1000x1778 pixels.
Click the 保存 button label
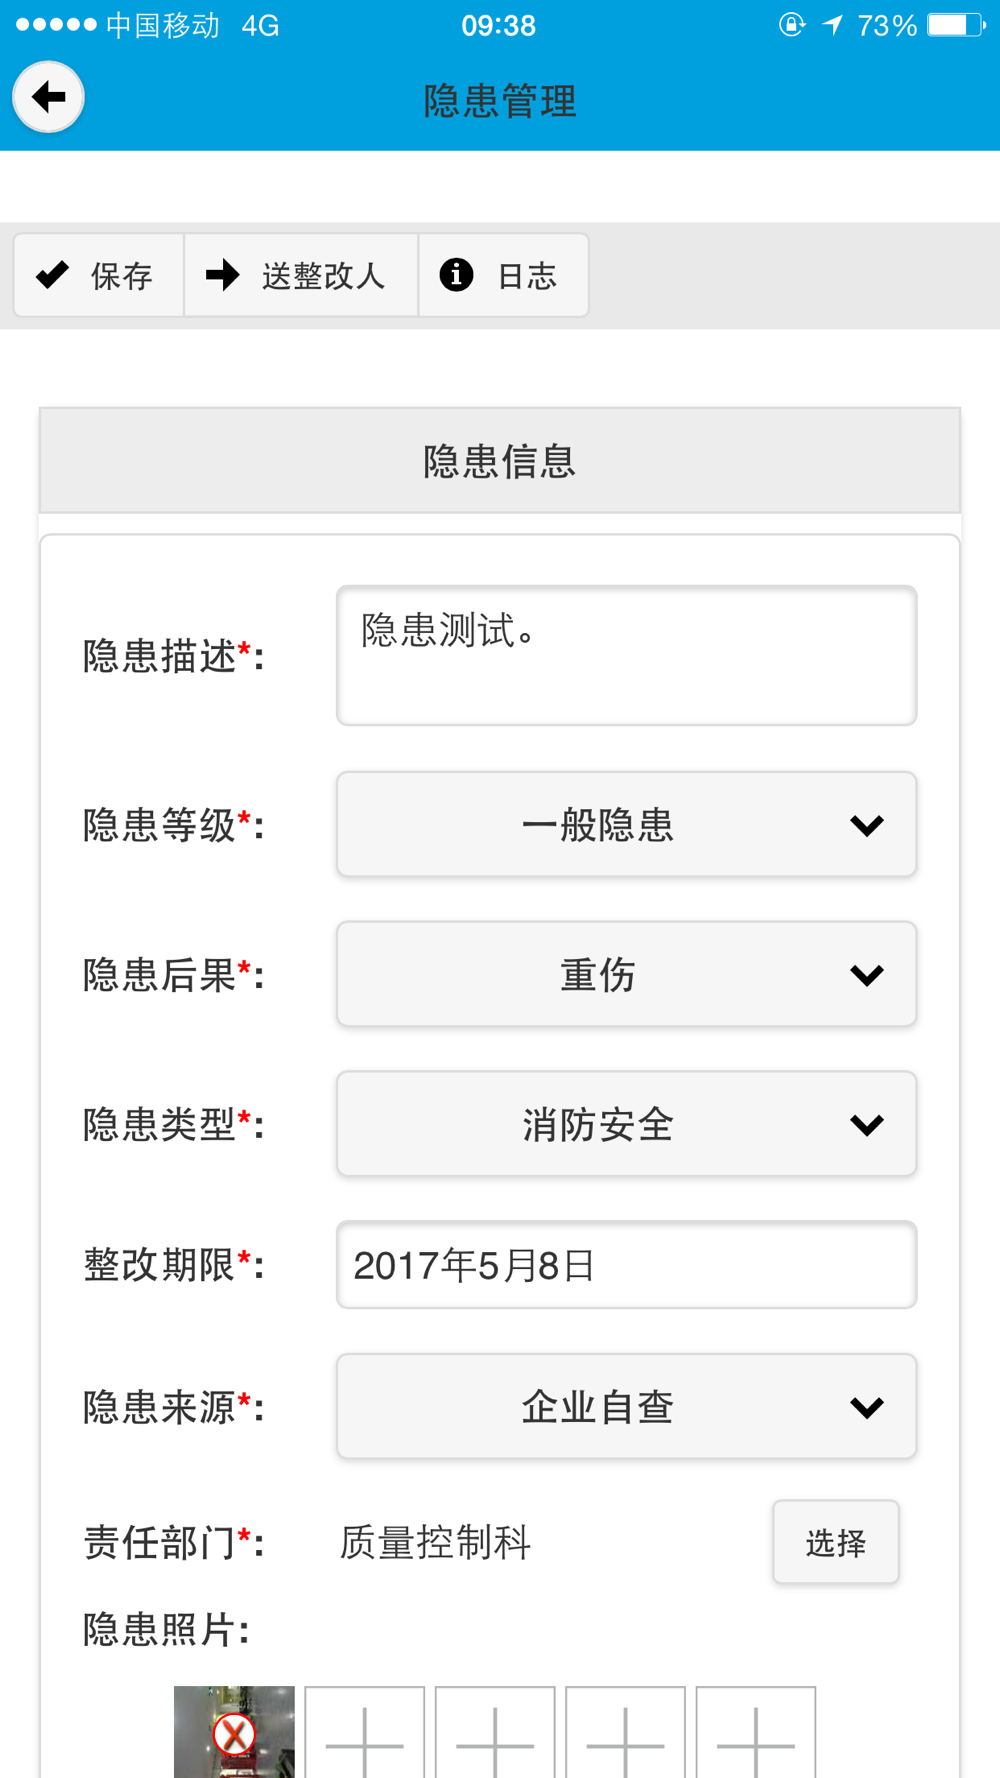point(121,276)
